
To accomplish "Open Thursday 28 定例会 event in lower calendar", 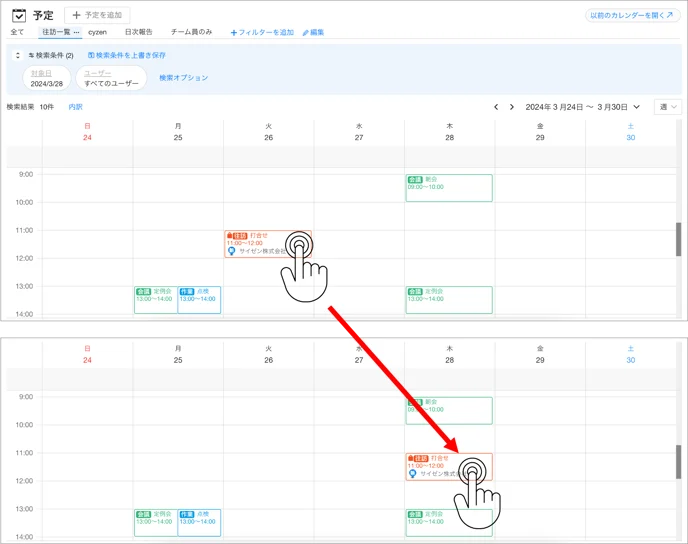I will (x=449, y=523).
